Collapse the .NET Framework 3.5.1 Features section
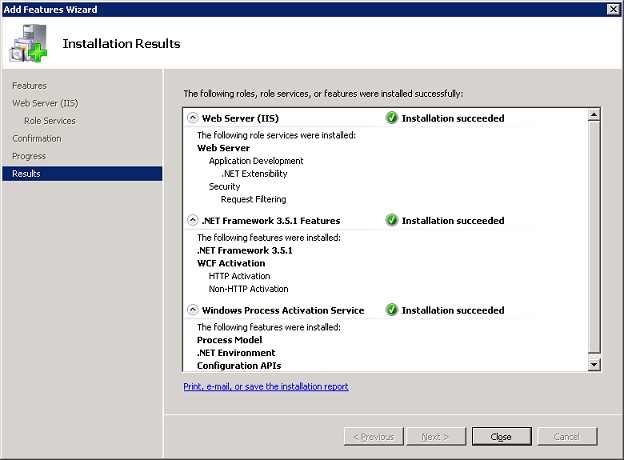Viewport: 624px width, 460px height. (x=193, y=220)
